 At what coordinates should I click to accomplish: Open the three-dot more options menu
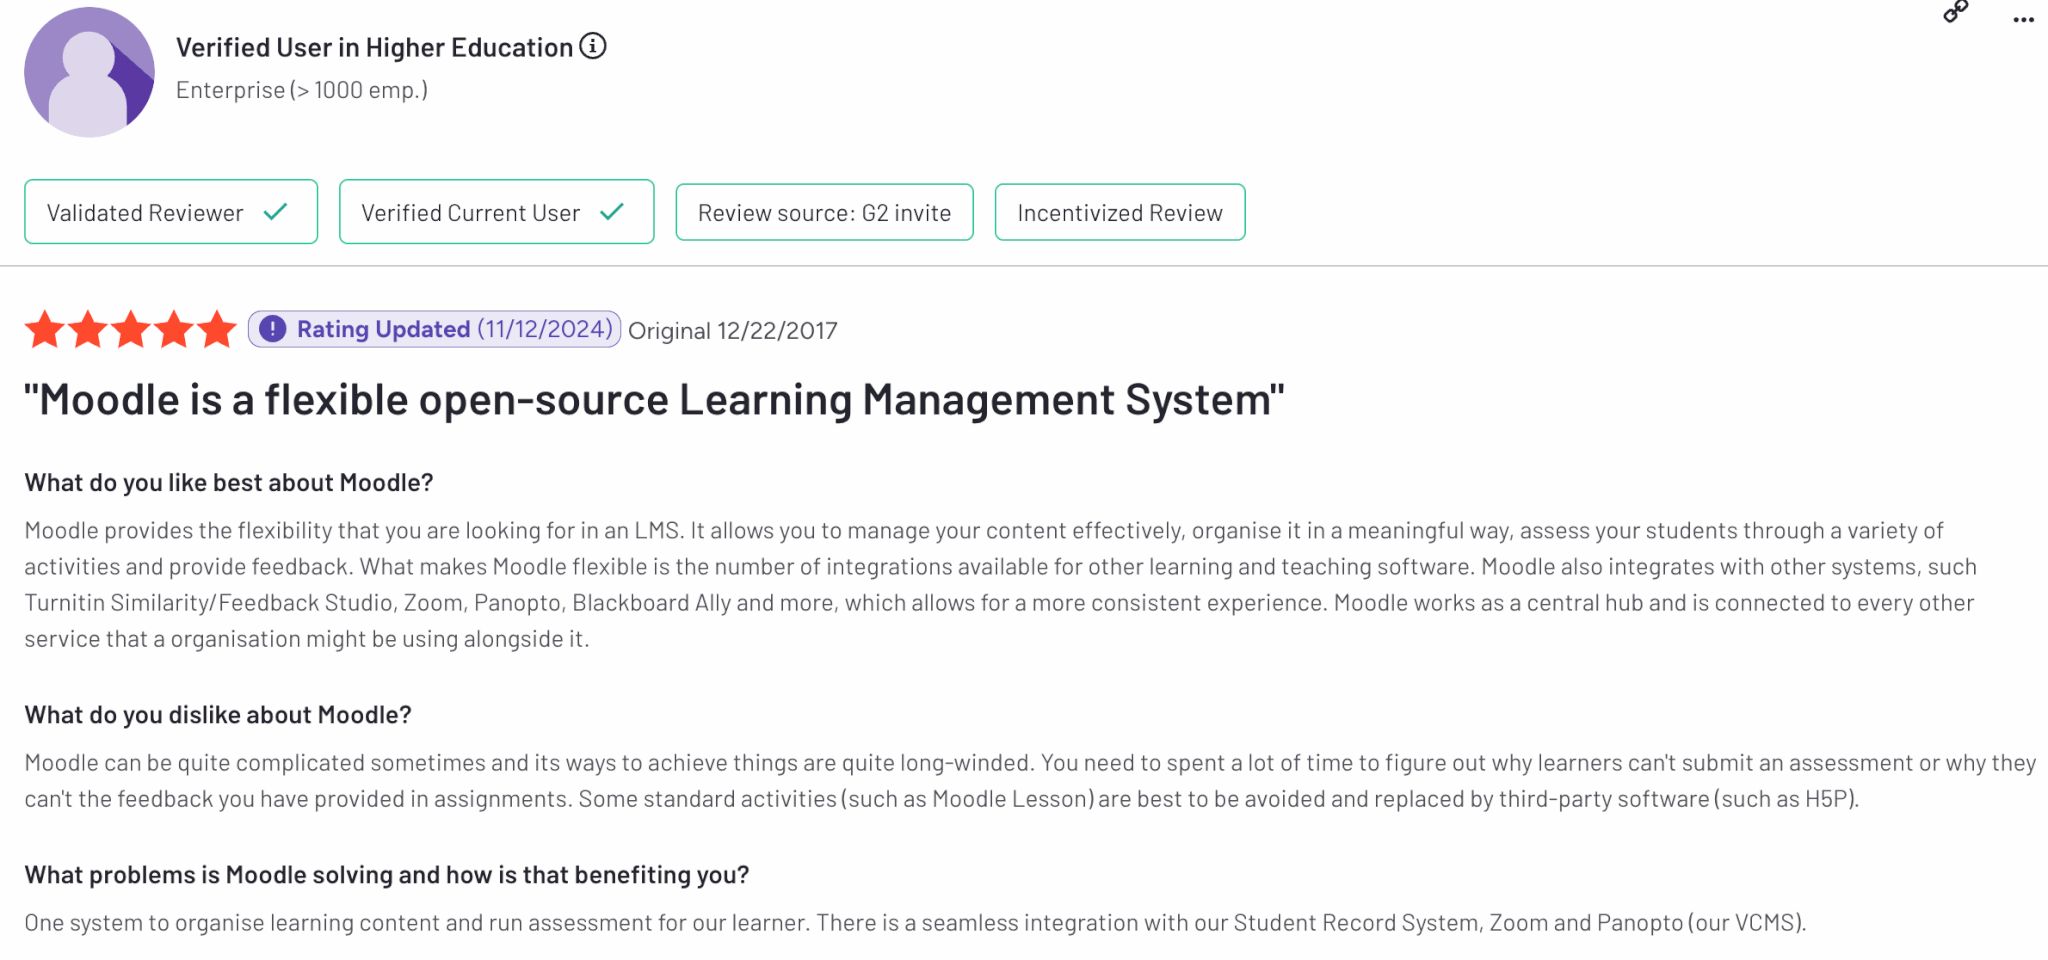coord(2024,20)
